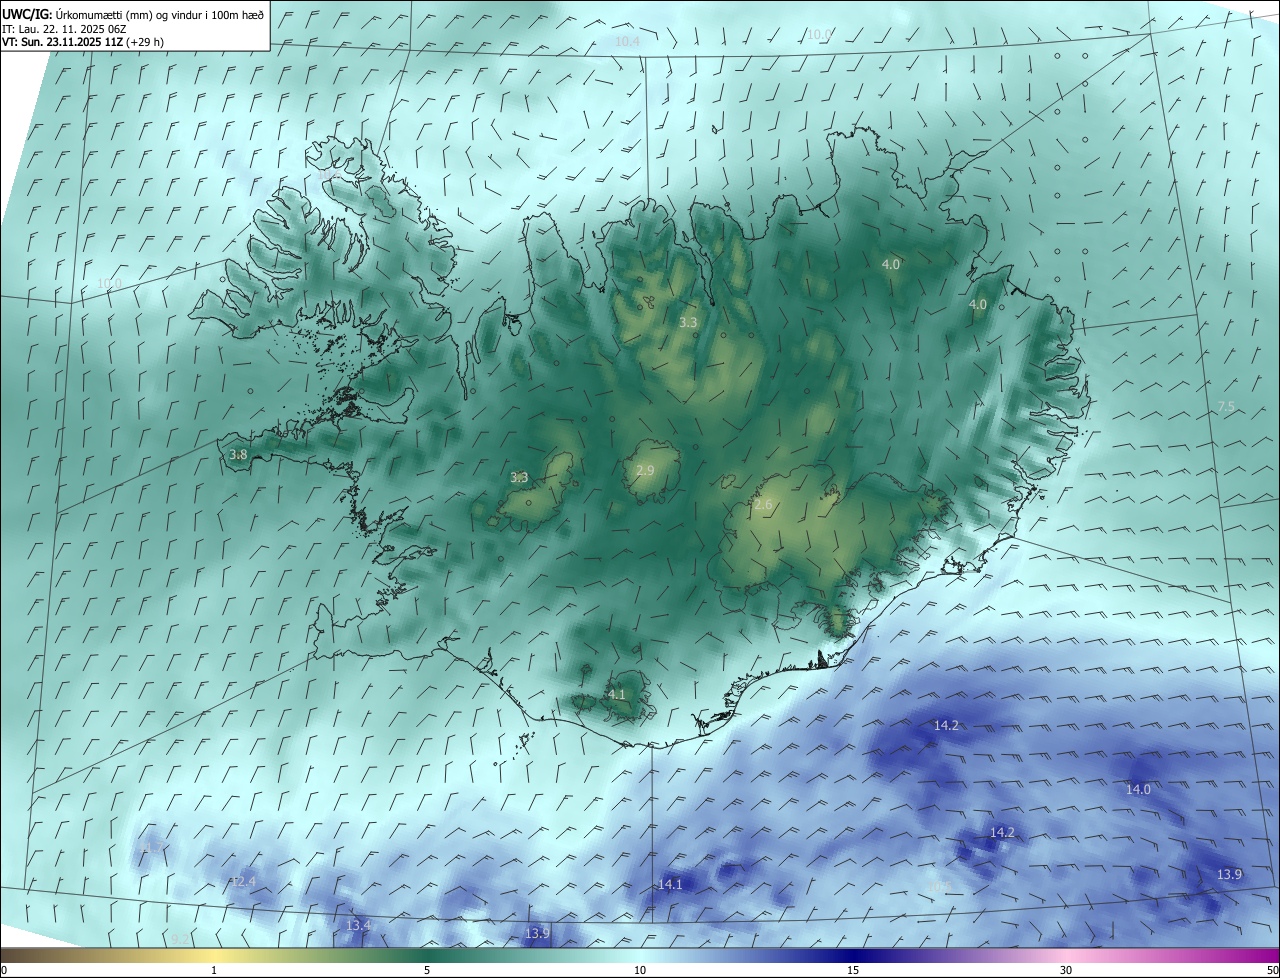Screen dimensions: 1280x978
Task: Click the 50 tick label on color scale
Action: point(1272,970)
